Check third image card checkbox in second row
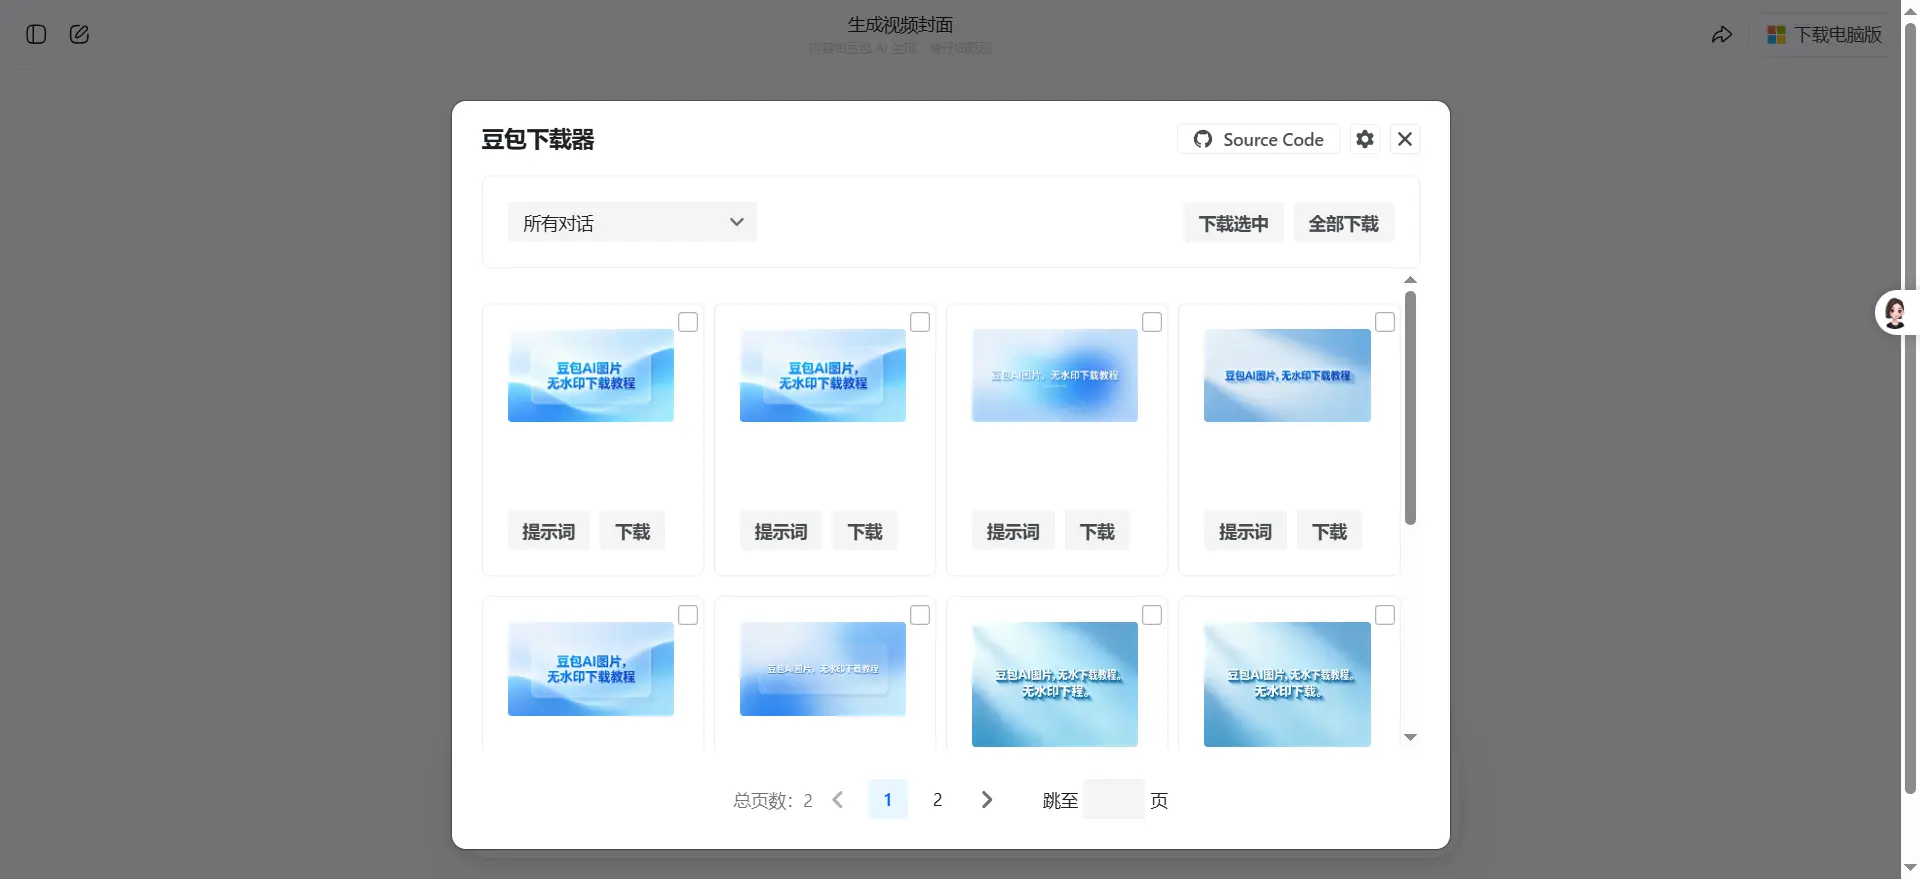 click(1152, 615)
